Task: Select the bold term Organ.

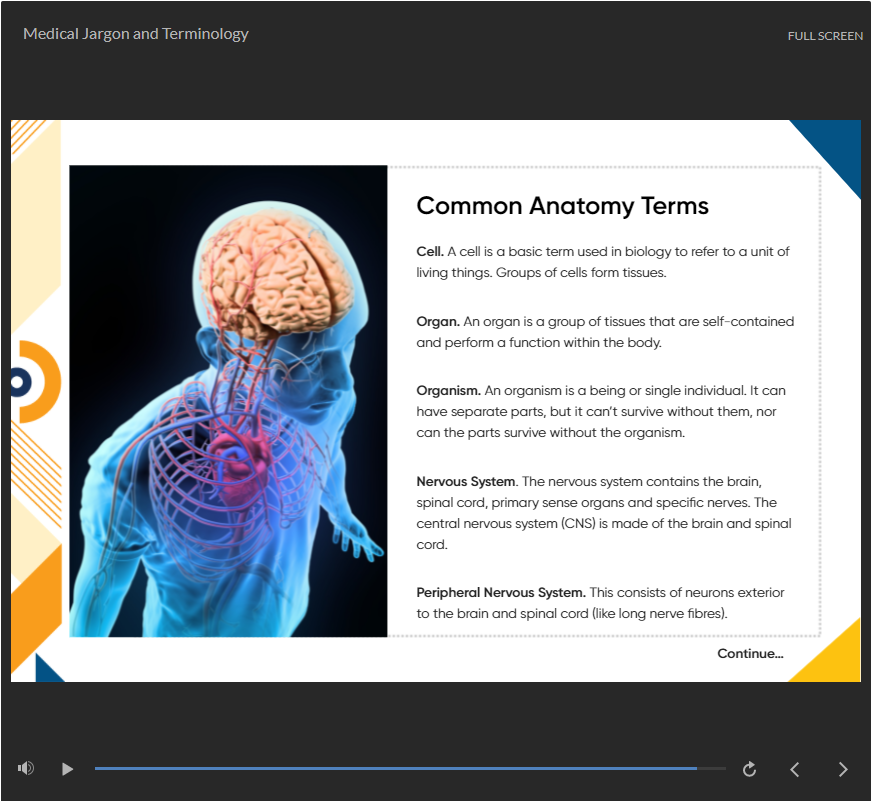Action: tap(438, 322)
